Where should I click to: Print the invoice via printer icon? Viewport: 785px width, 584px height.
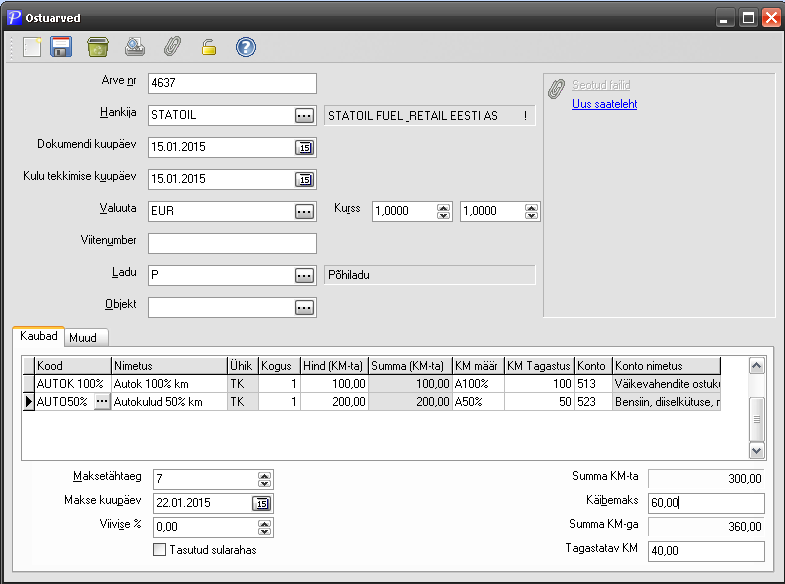[135, 47]
